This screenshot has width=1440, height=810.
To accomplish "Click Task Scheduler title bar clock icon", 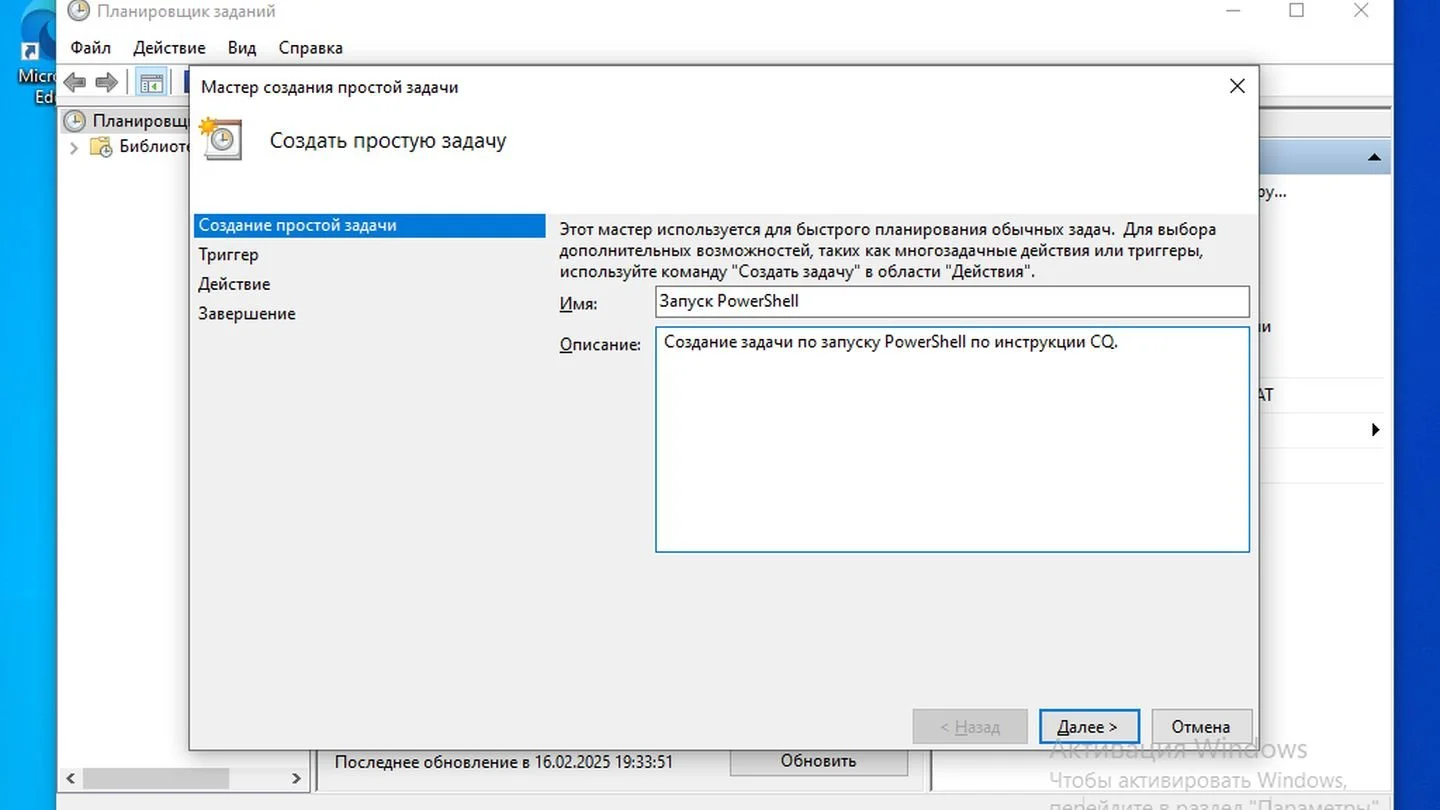I will point(78,12).
